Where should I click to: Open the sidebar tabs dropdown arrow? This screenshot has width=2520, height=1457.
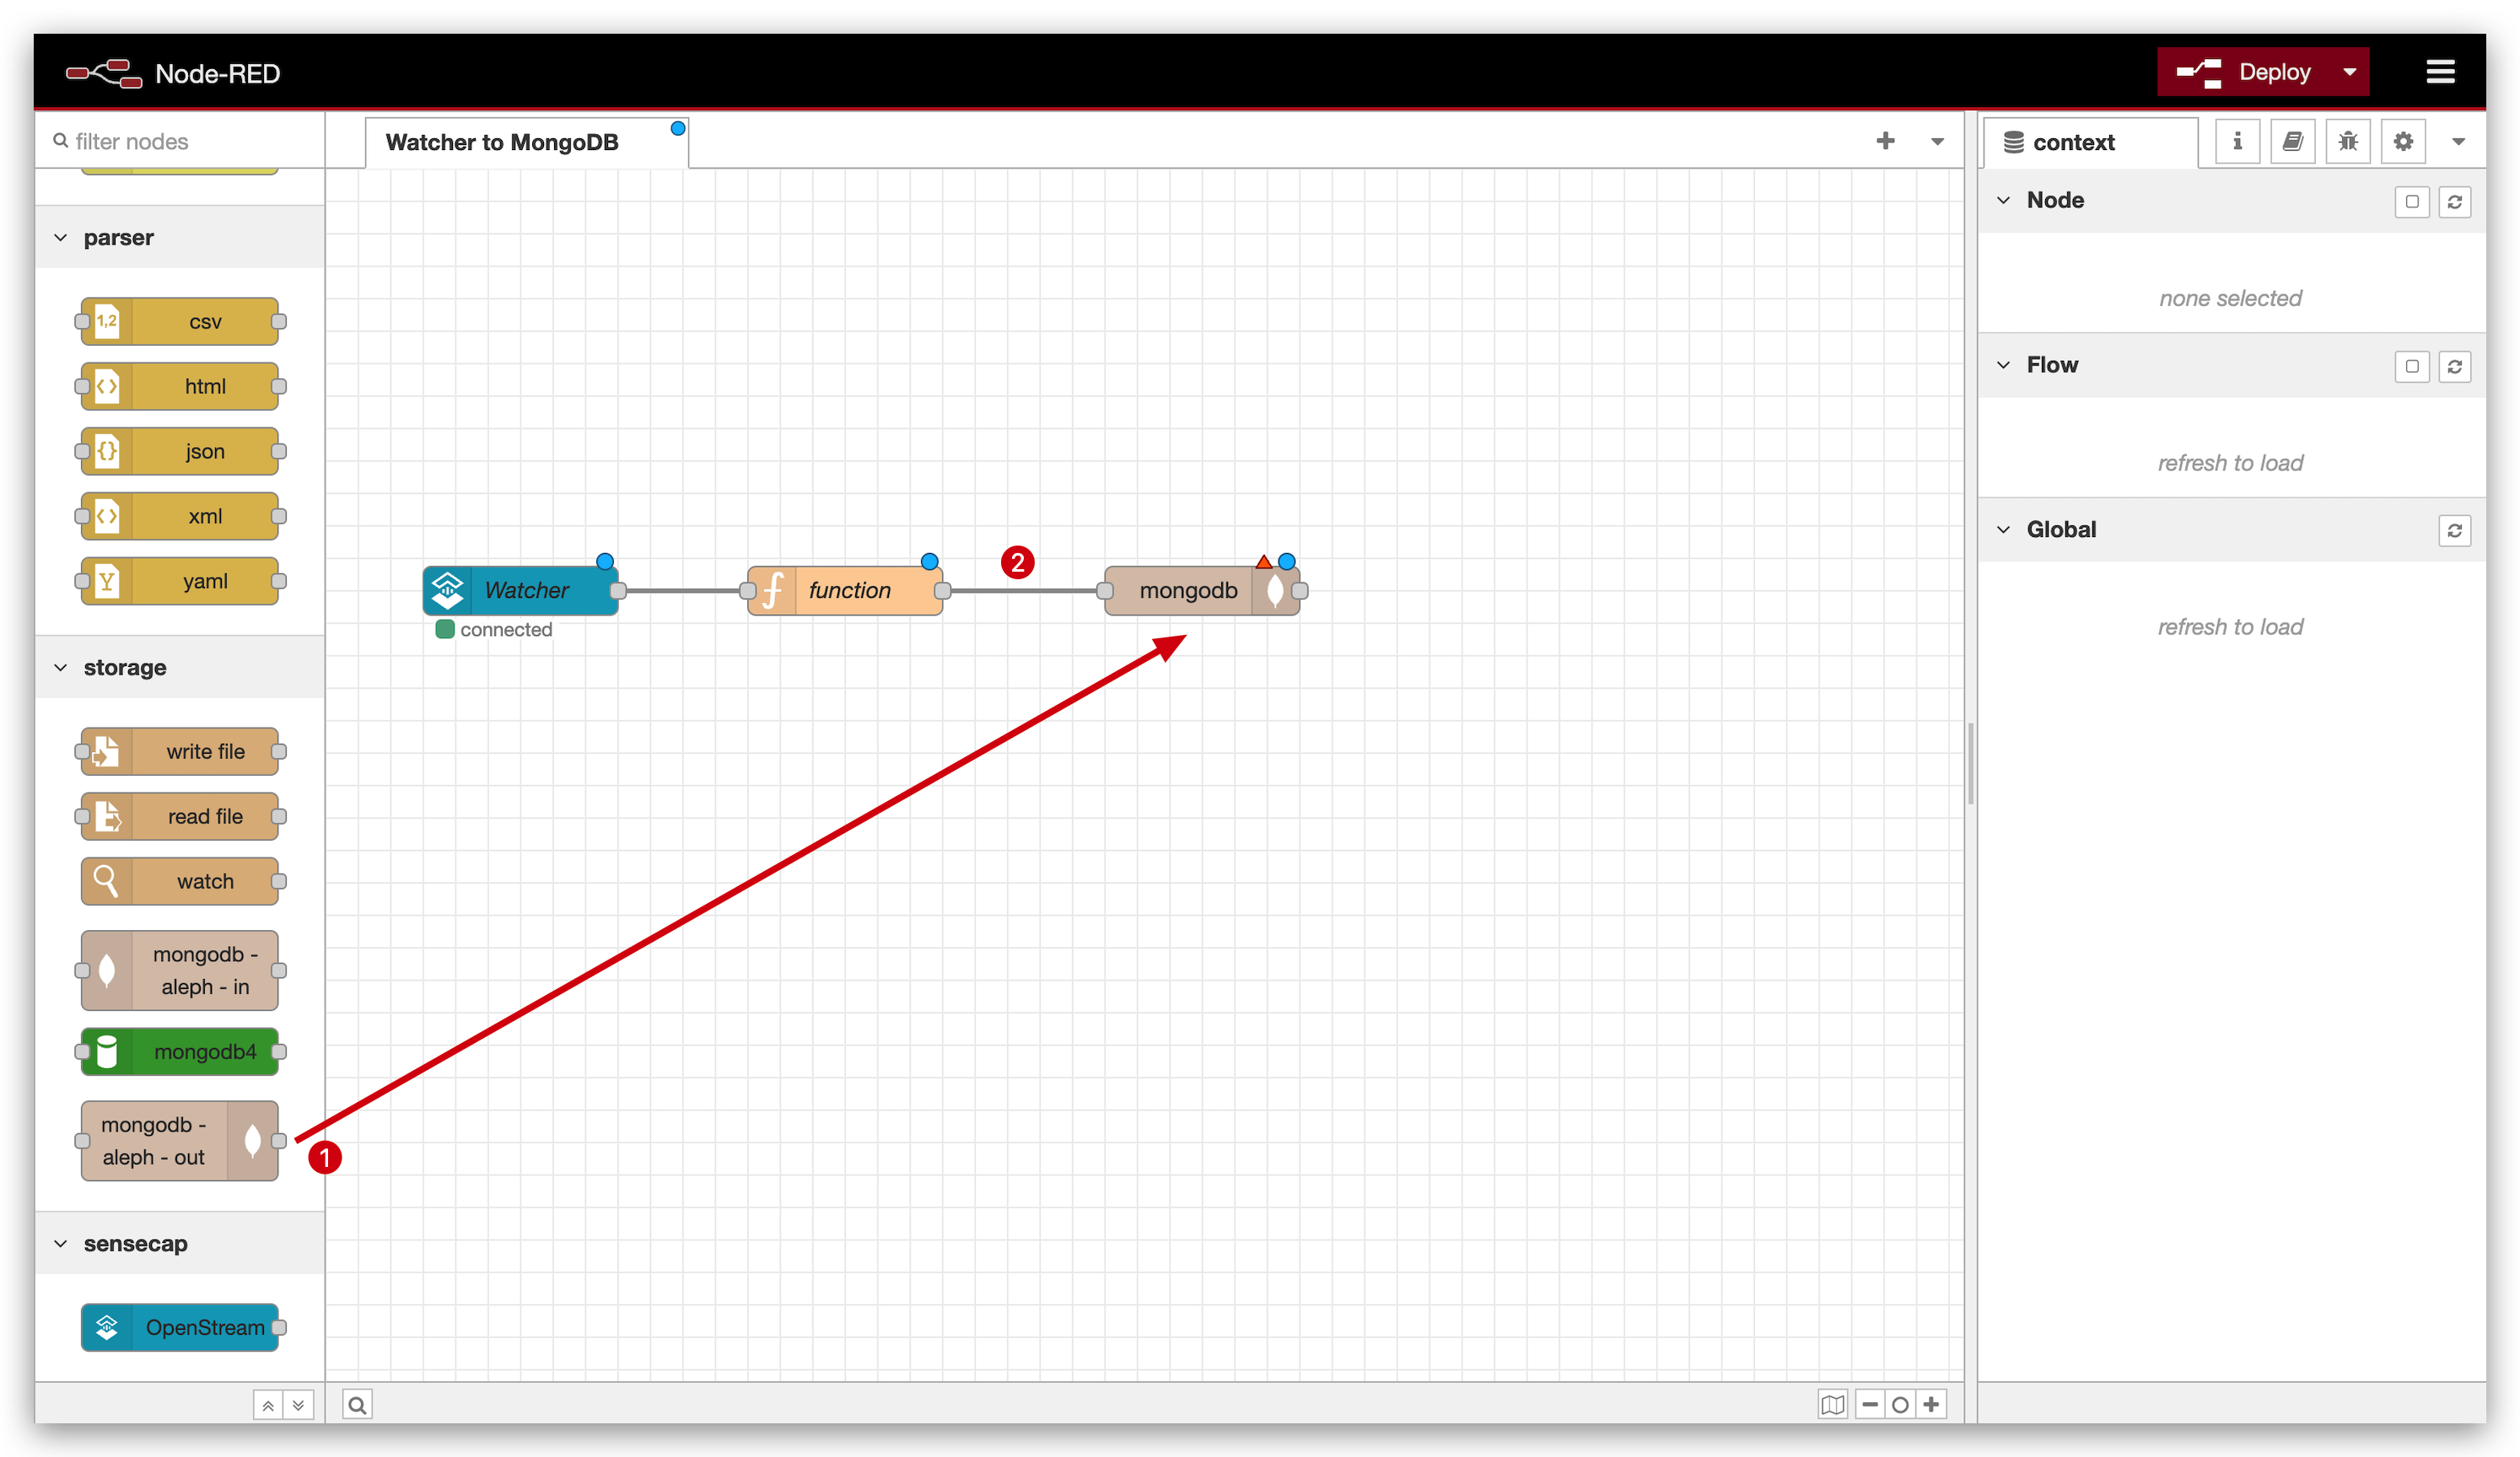click(x=2458, y=141)
